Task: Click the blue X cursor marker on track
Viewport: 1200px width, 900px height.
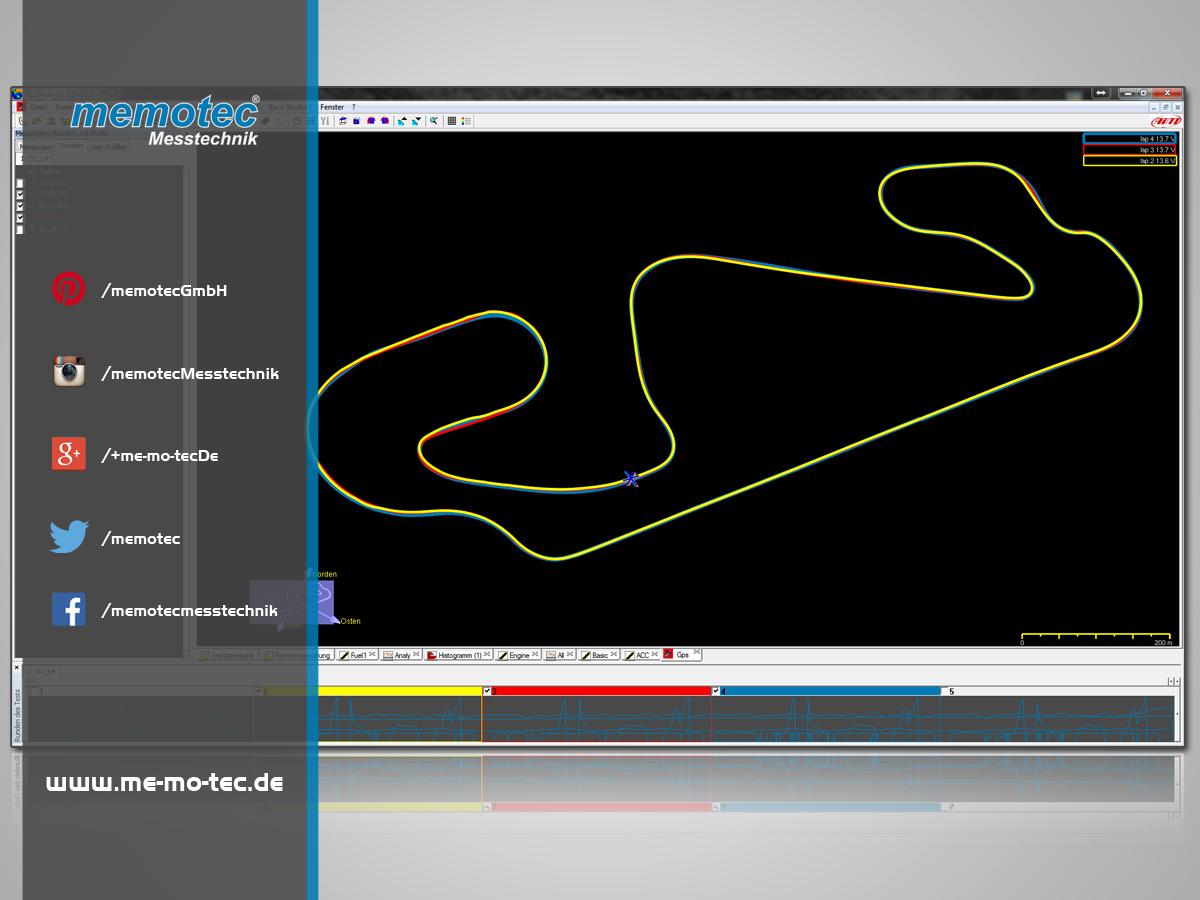Action: pos(631,479)
